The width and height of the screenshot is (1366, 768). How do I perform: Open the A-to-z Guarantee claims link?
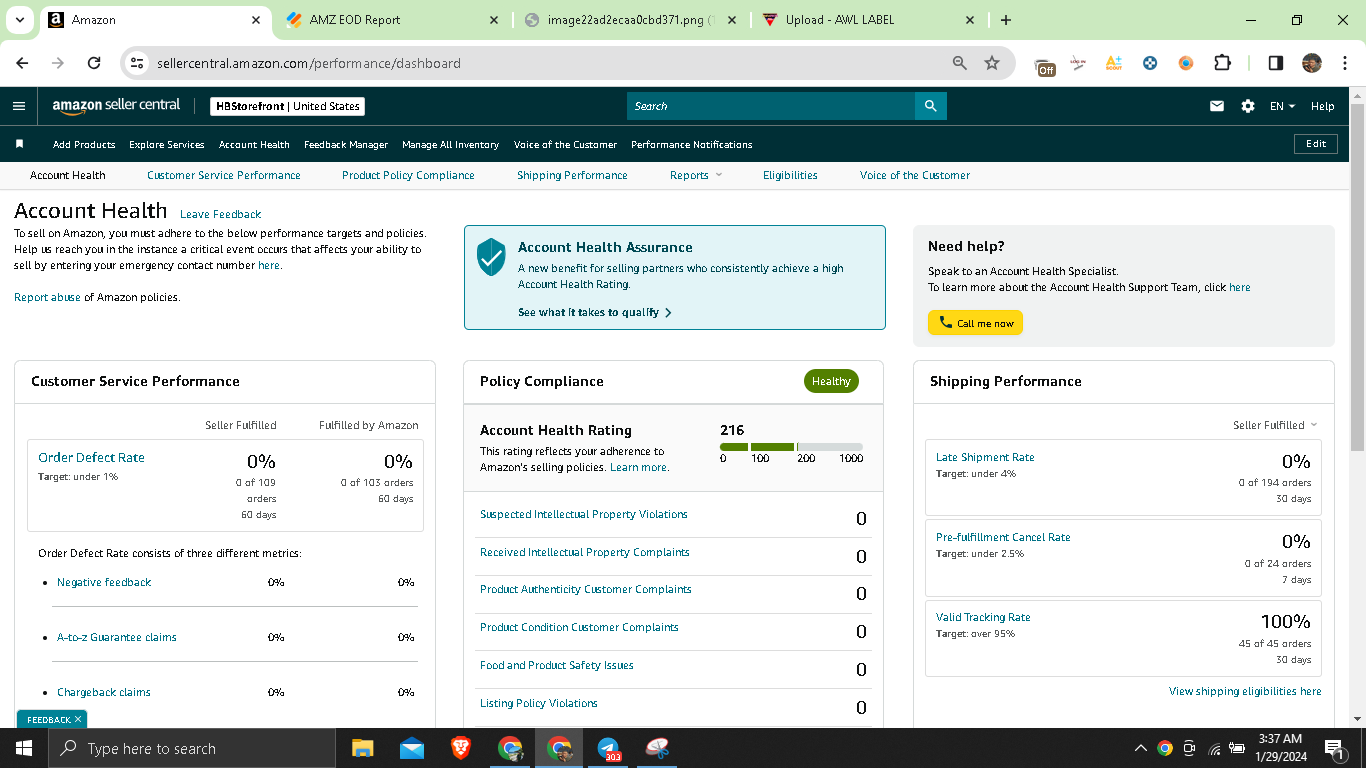117,637
